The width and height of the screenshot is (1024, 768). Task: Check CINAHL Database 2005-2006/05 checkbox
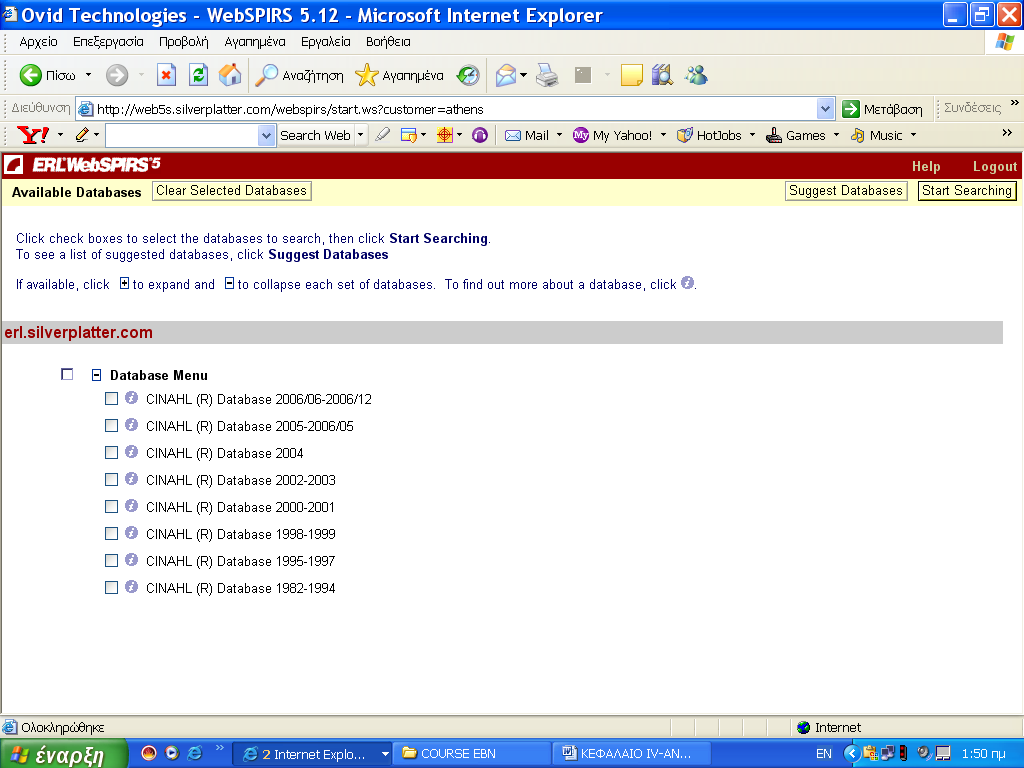112,426
